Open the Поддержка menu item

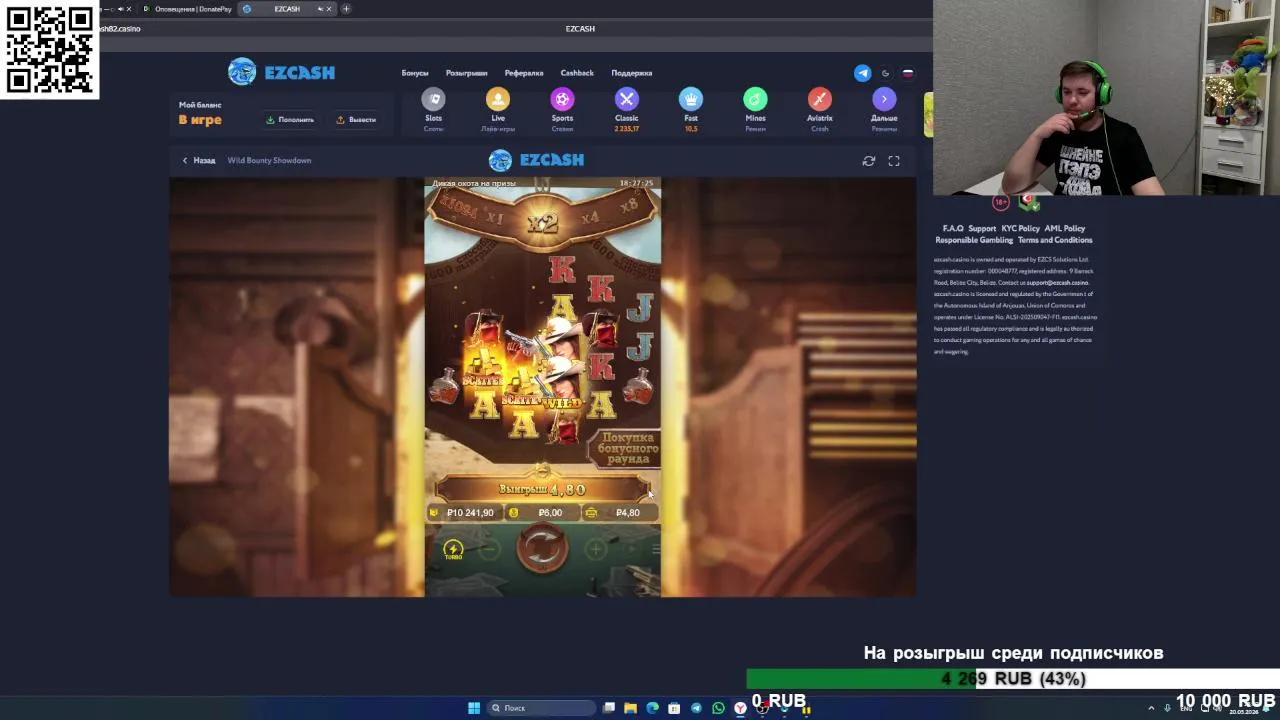click(631, 73)
